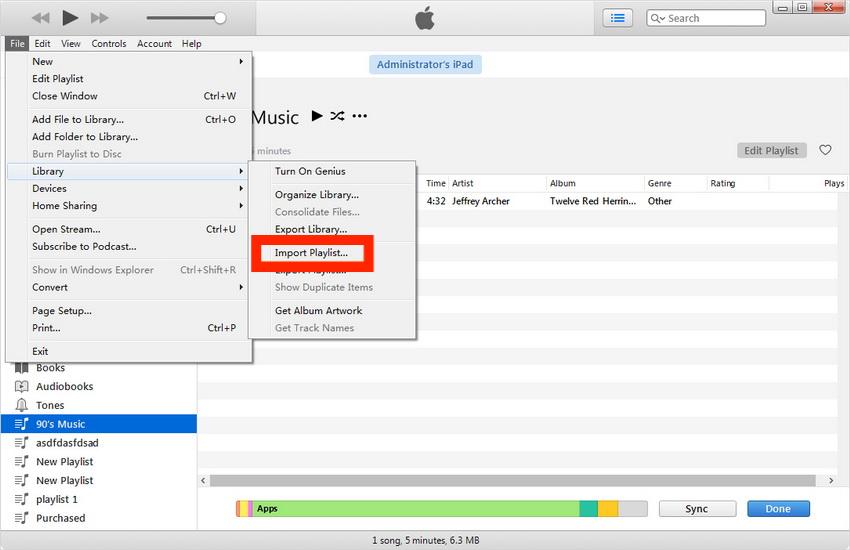Click the playlist 1 icon
Viewport: 850px width, 550px height.
(x=22, y=499)
